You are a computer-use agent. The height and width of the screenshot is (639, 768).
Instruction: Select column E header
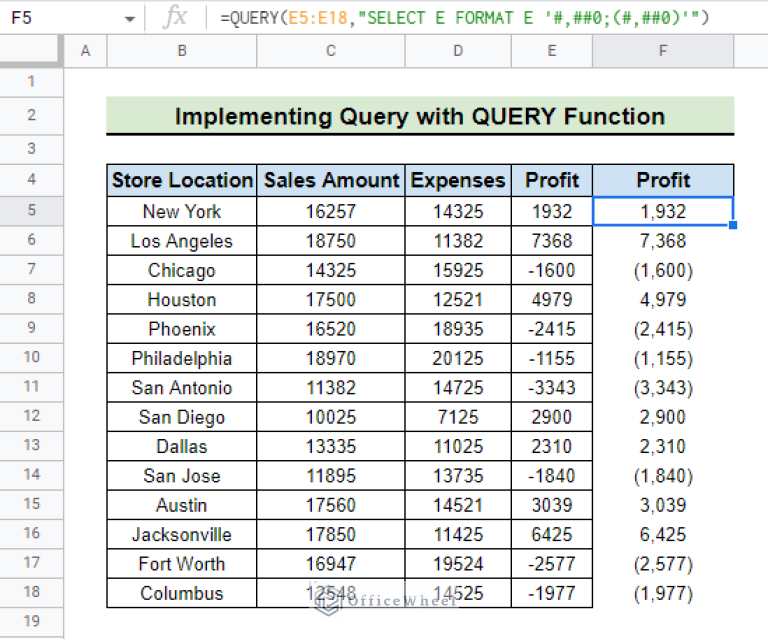(x=552, y=51)
